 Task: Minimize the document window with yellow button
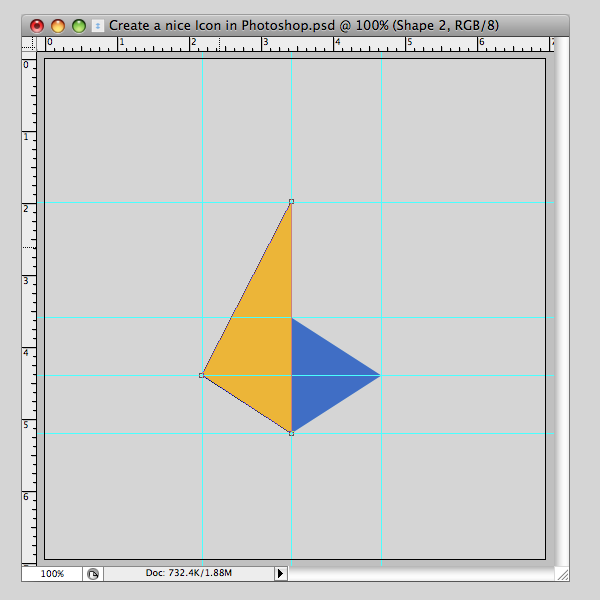[58, 26]
